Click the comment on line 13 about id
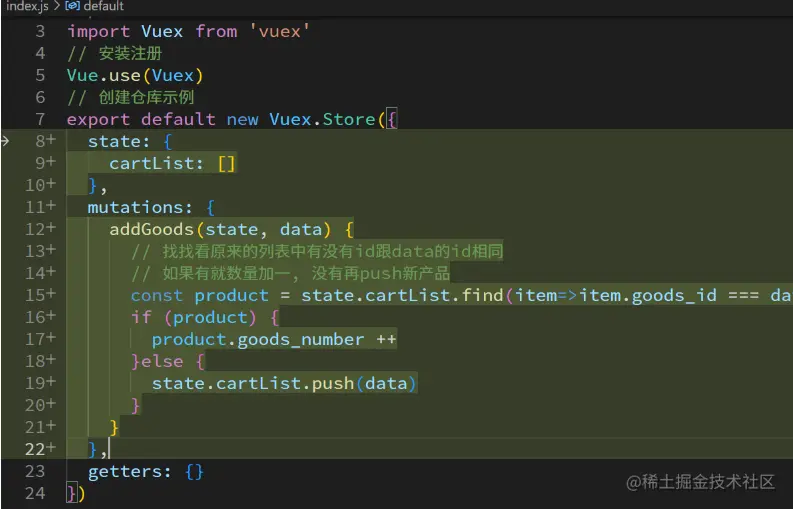The height and width of the screenshot is (509, 793). [x=317, y=251]
